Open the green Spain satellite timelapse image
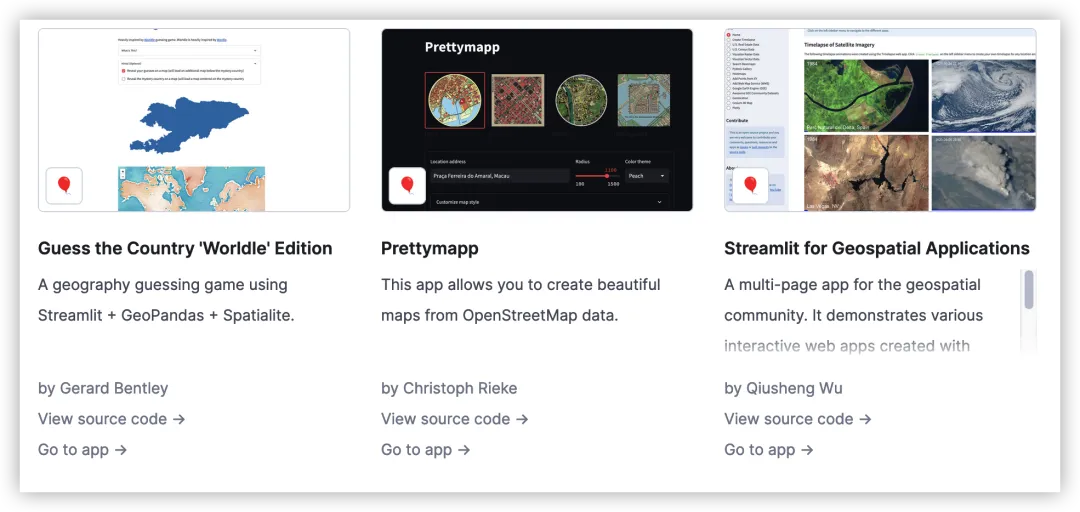The height and width of the screenshot is (512, 1080). point(866,96)
